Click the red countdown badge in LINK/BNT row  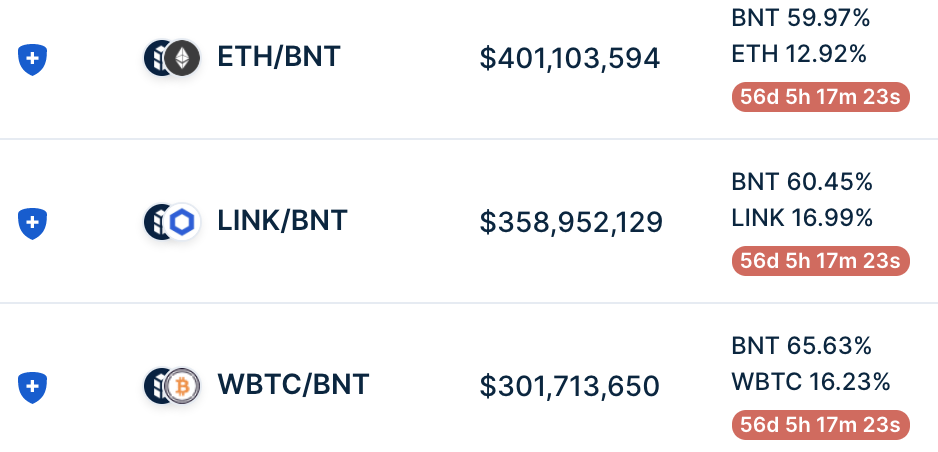click(x=820, y=261)
